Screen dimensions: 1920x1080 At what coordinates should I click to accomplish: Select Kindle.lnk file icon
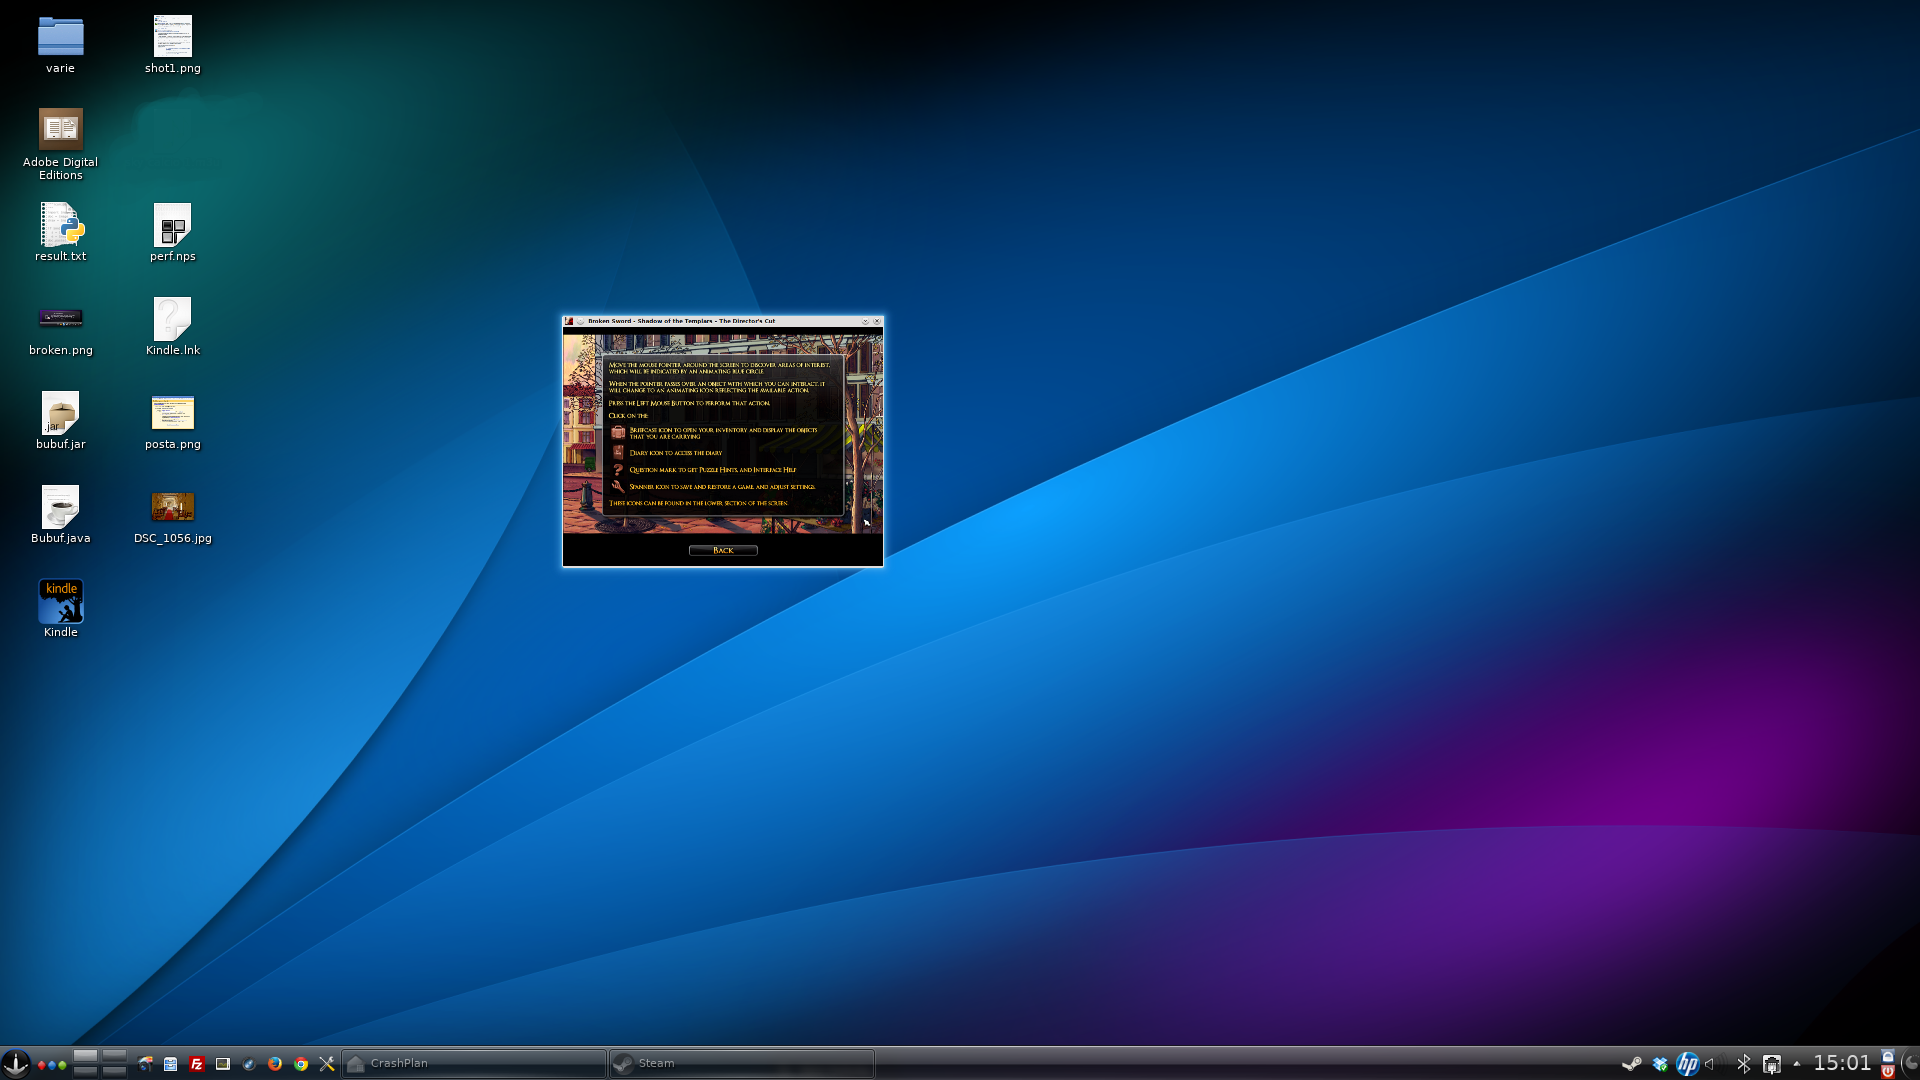pyautogui.click(x=172, y=327)
